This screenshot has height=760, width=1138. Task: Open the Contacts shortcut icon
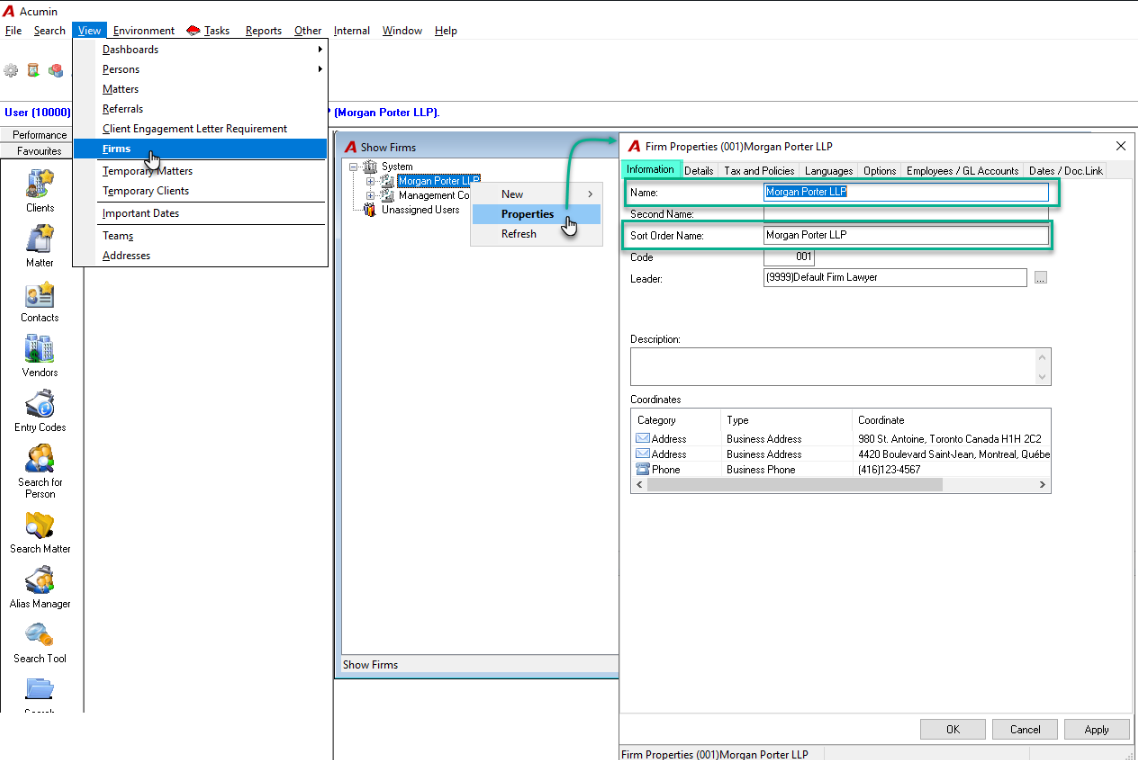40,294
